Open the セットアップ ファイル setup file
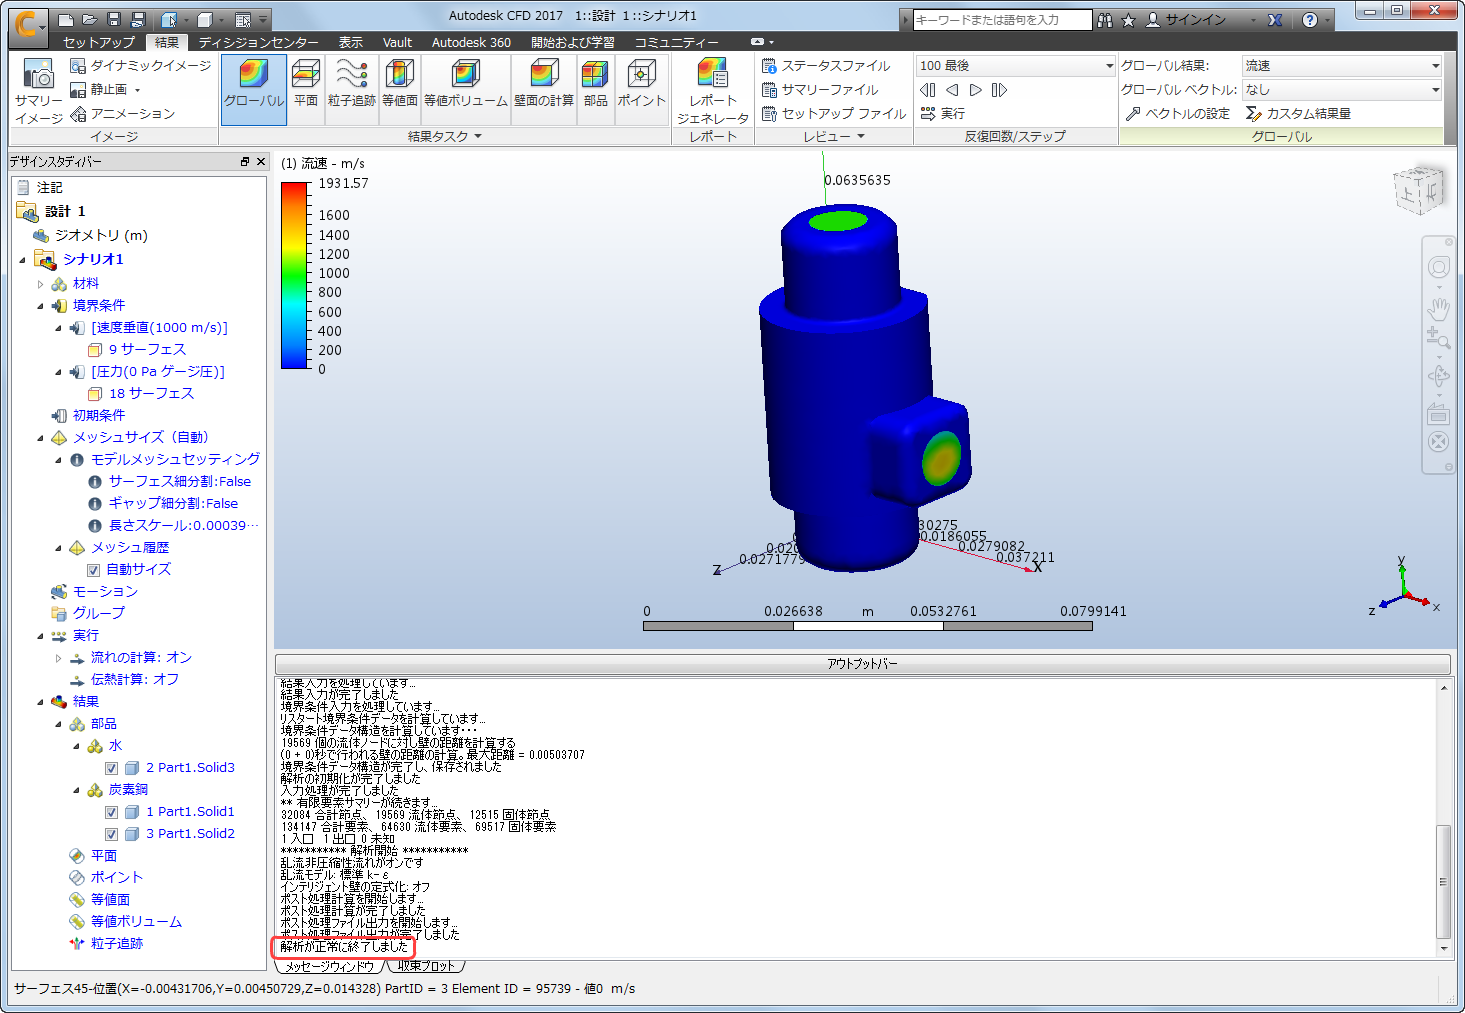 click(834, 114)
